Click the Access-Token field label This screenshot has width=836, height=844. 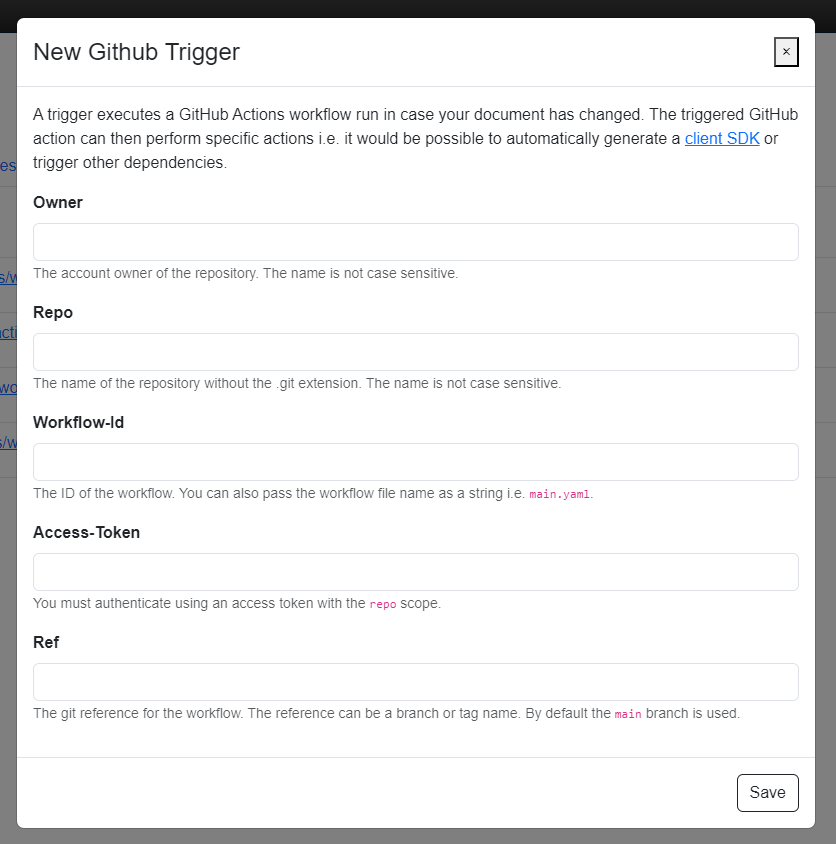click(x=87, y=532)
